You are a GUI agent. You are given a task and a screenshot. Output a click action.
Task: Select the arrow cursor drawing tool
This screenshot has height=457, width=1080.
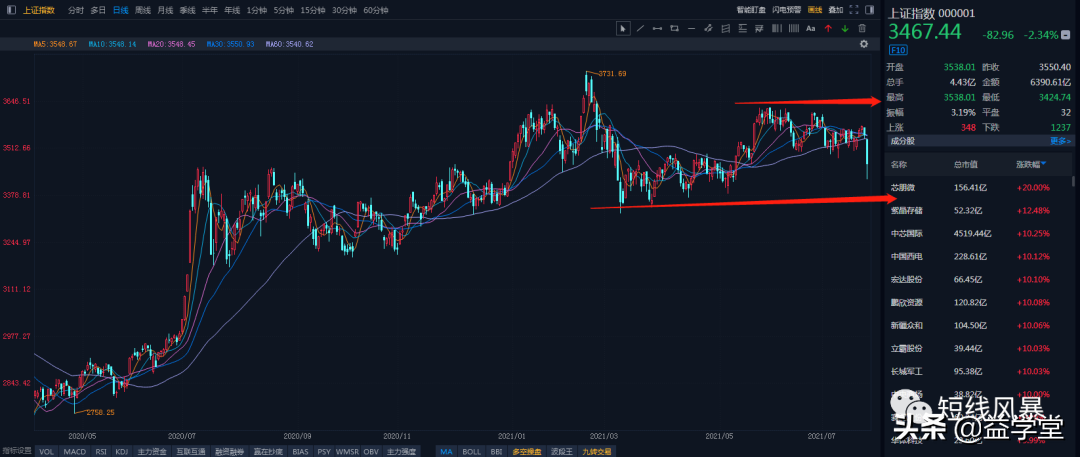pos(623,28)
